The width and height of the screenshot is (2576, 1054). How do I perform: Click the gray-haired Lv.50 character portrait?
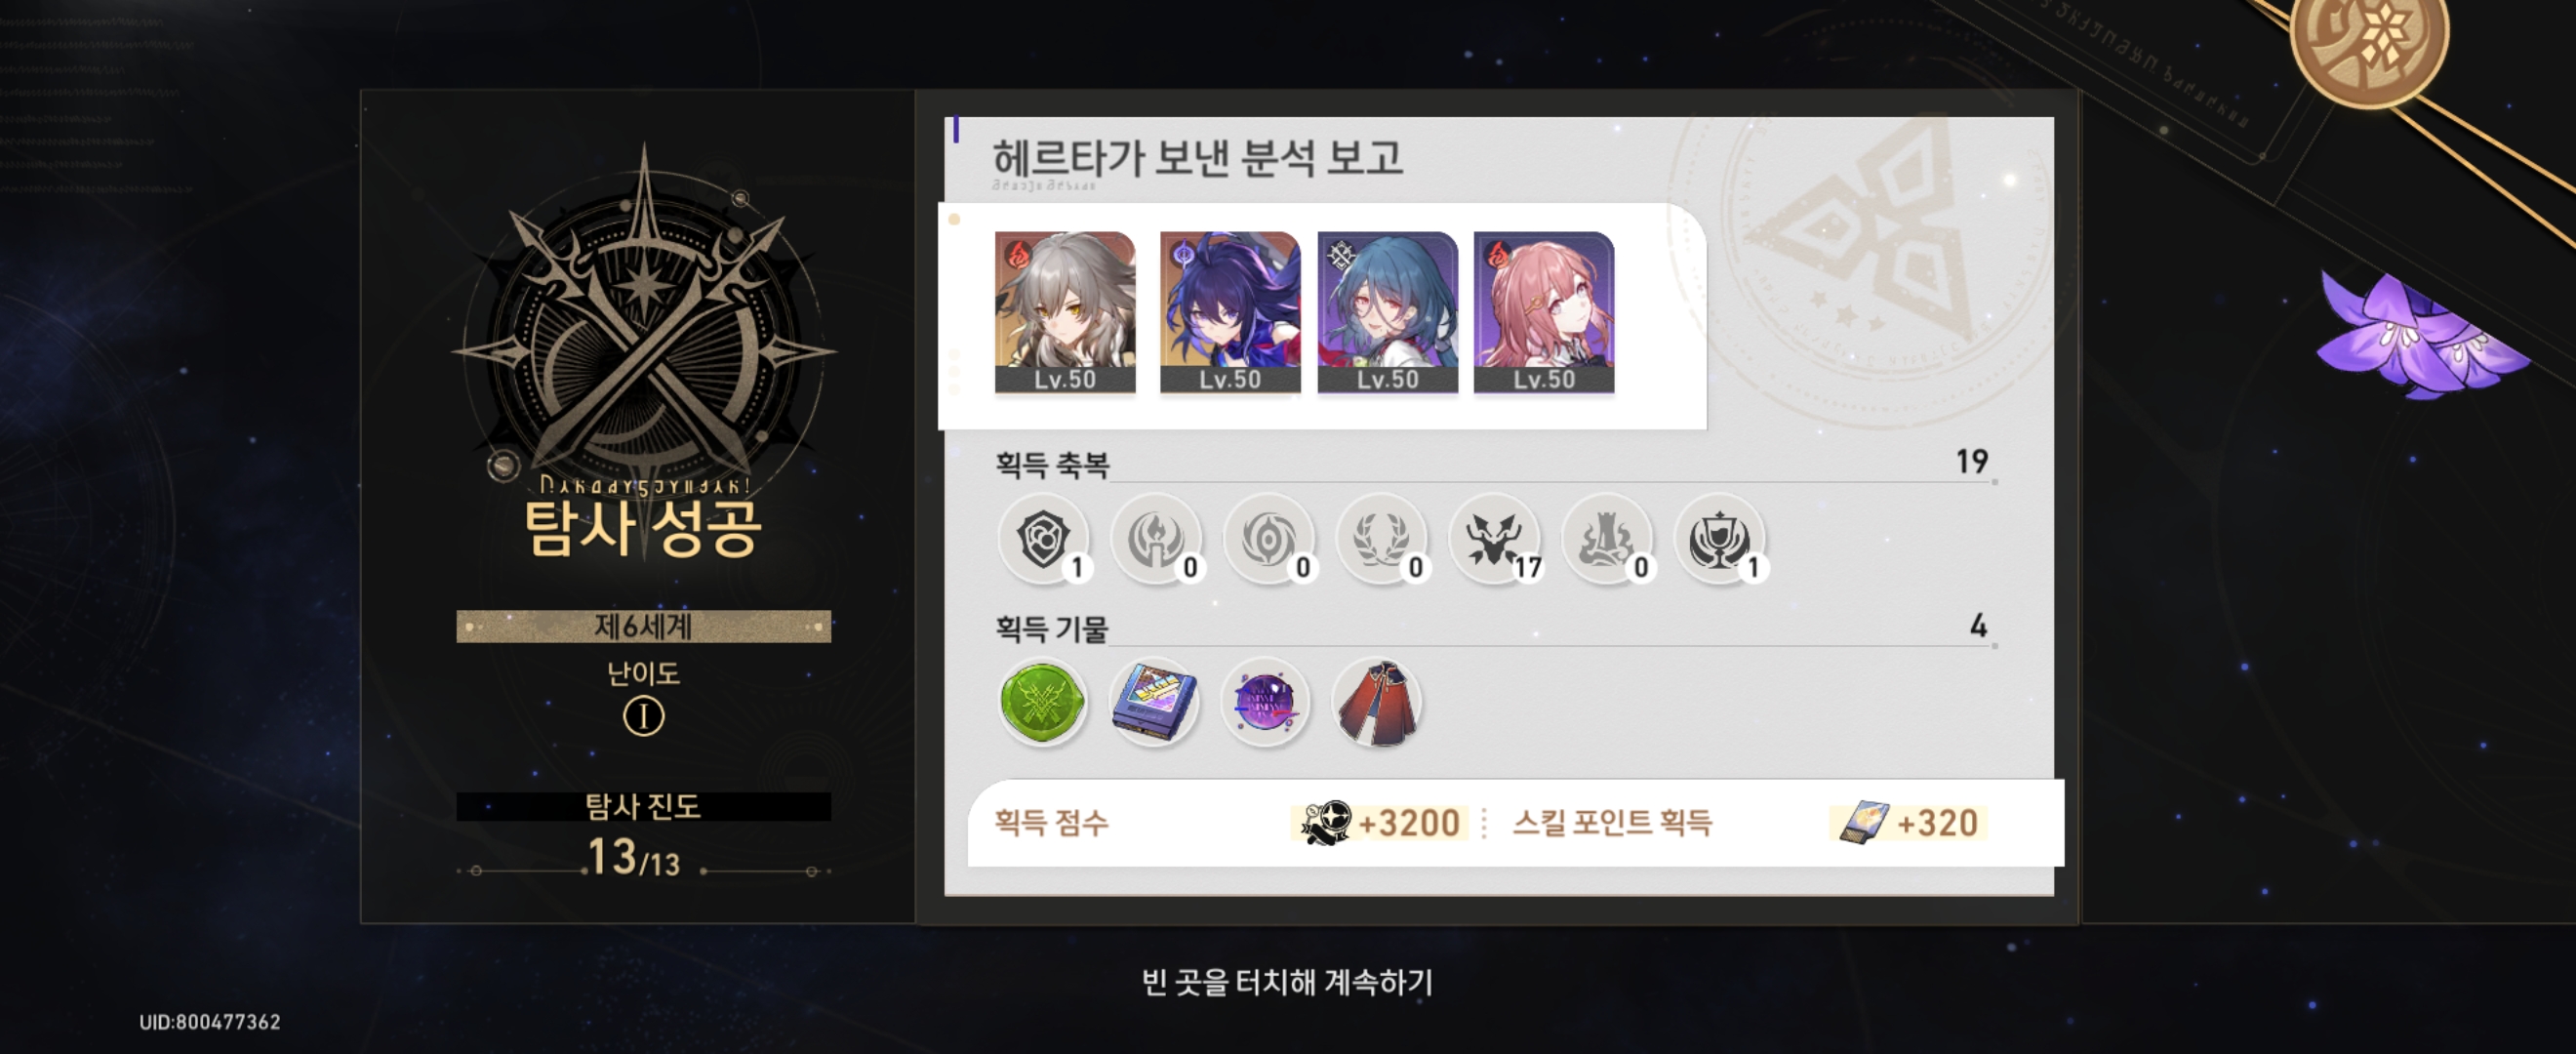pos(1065,312)
